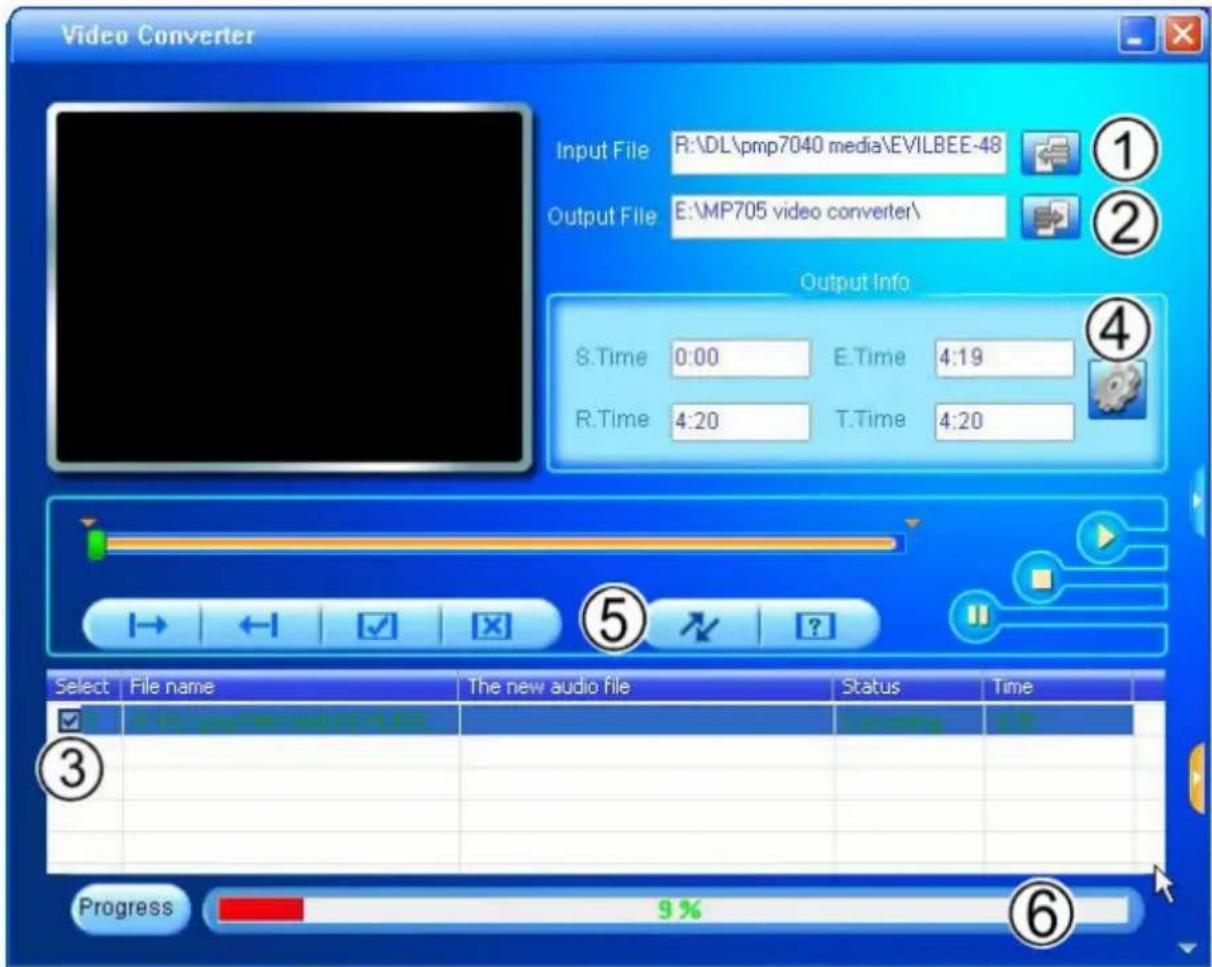The height and width of the screenshot is (967, 1212).
Task: Open the output folder browse icon
Action: click(x=1050, y=220)
